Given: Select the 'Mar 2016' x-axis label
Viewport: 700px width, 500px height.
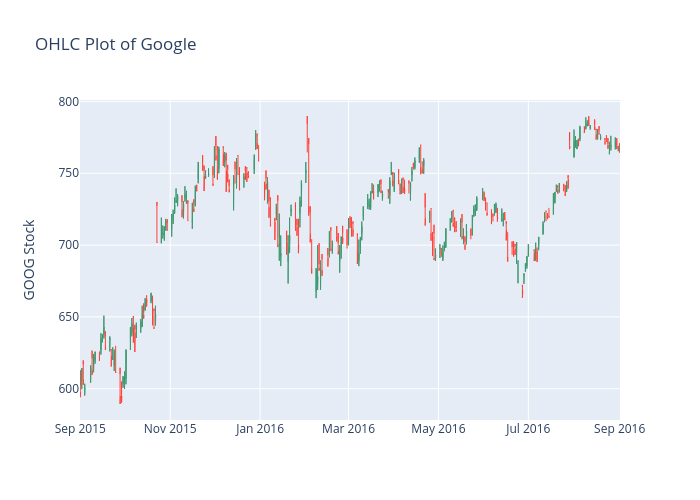Looking at the screenshot, I should 347,429.
